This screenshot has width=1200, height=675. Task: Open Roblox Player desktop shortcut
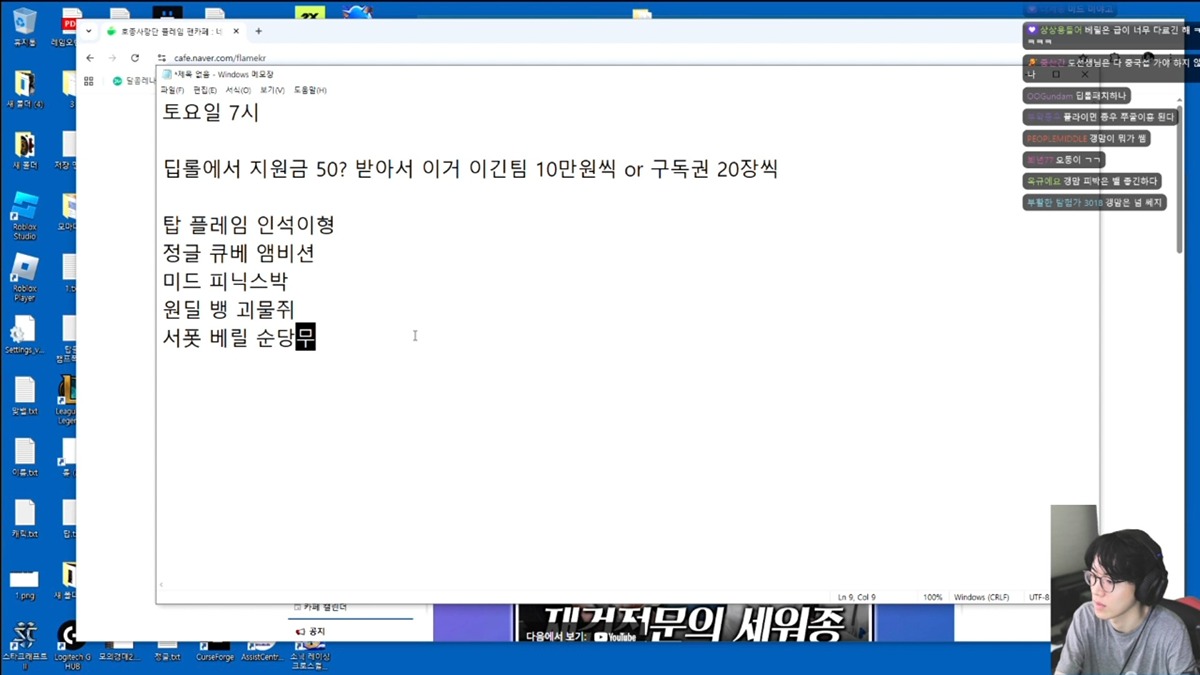[x=24, y=271]
